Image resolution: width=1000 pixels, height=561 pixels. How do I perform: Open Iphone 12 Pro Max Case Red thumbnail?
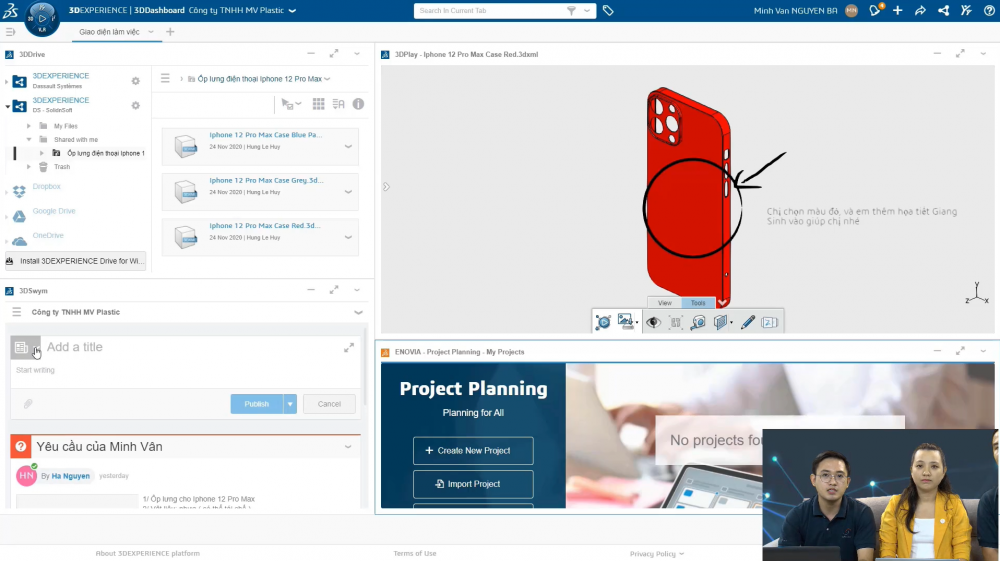(186, 237)
